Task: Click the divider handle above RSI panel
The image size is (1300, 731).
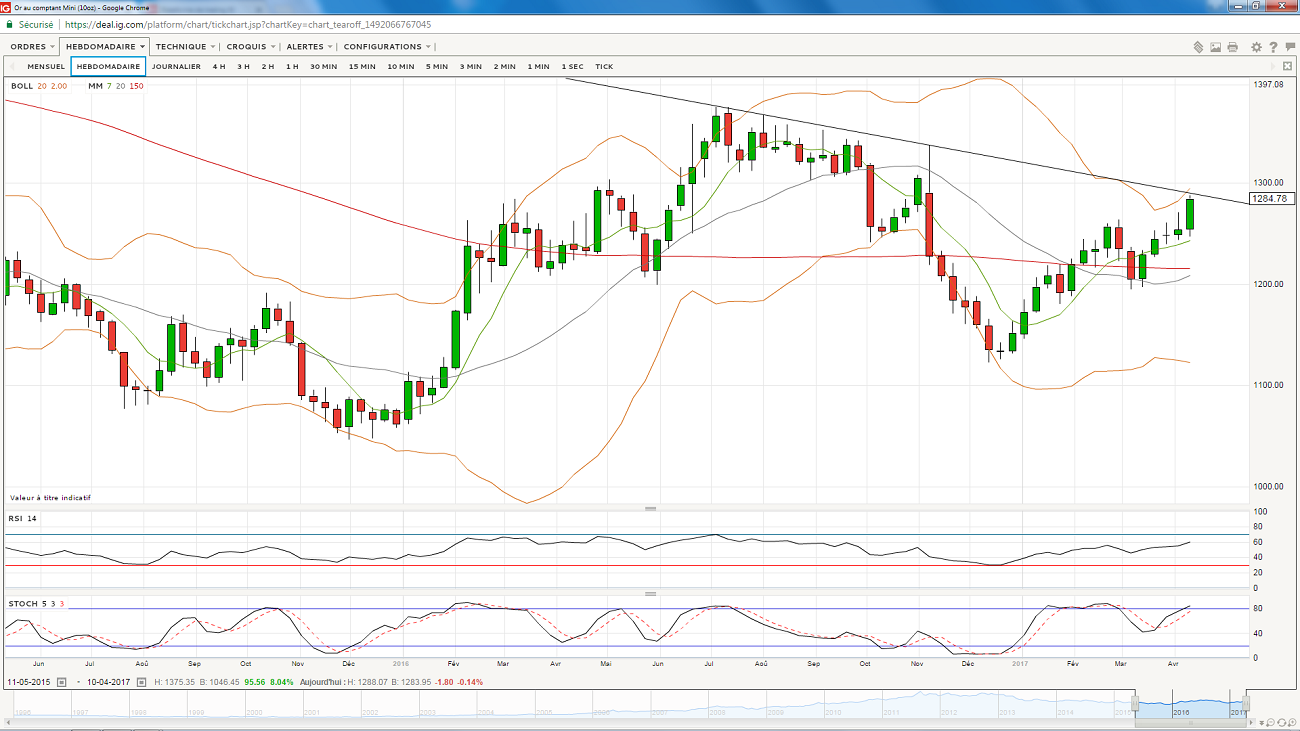Action: point(650,508)
